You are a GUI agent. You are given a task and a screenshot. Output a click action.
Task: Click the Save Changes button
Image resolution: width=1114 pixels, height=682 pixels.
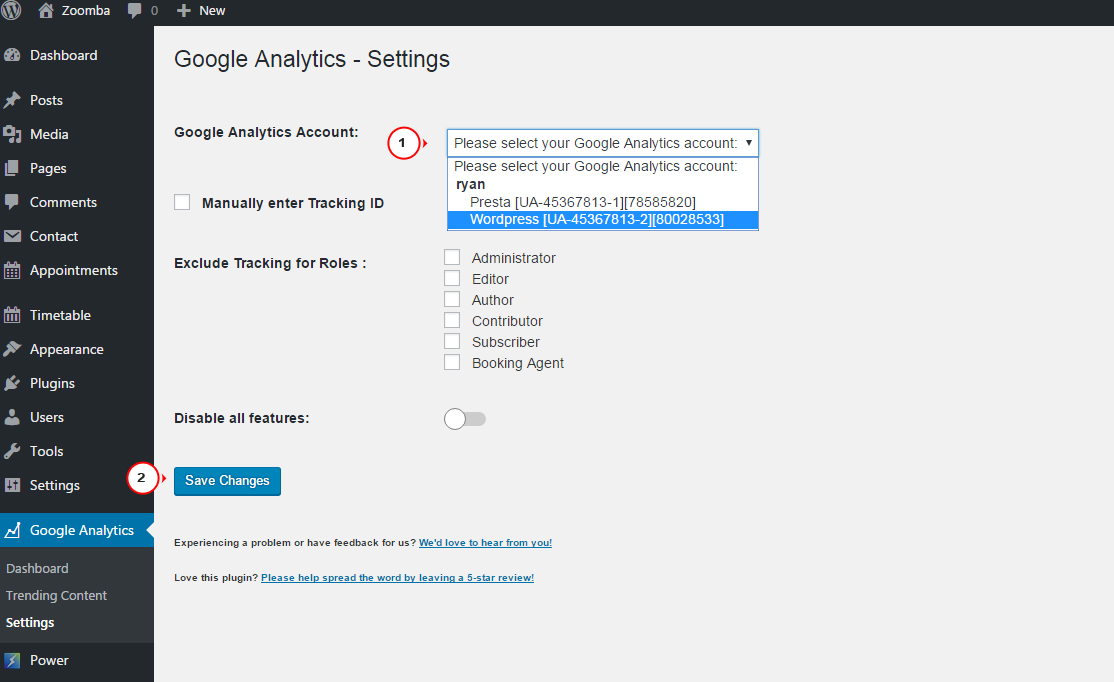(x=227, y=481)
